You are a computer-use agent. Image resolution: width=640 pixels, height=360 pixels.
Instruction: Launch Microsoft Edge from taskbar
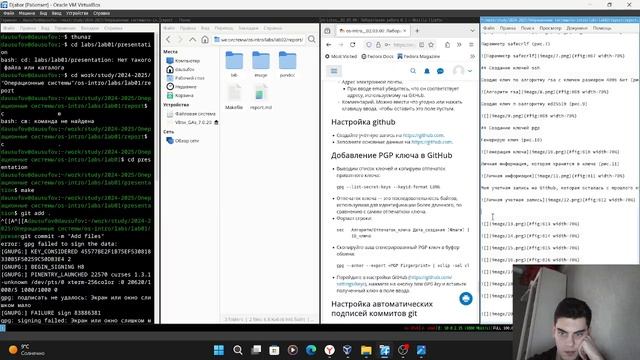311,350
